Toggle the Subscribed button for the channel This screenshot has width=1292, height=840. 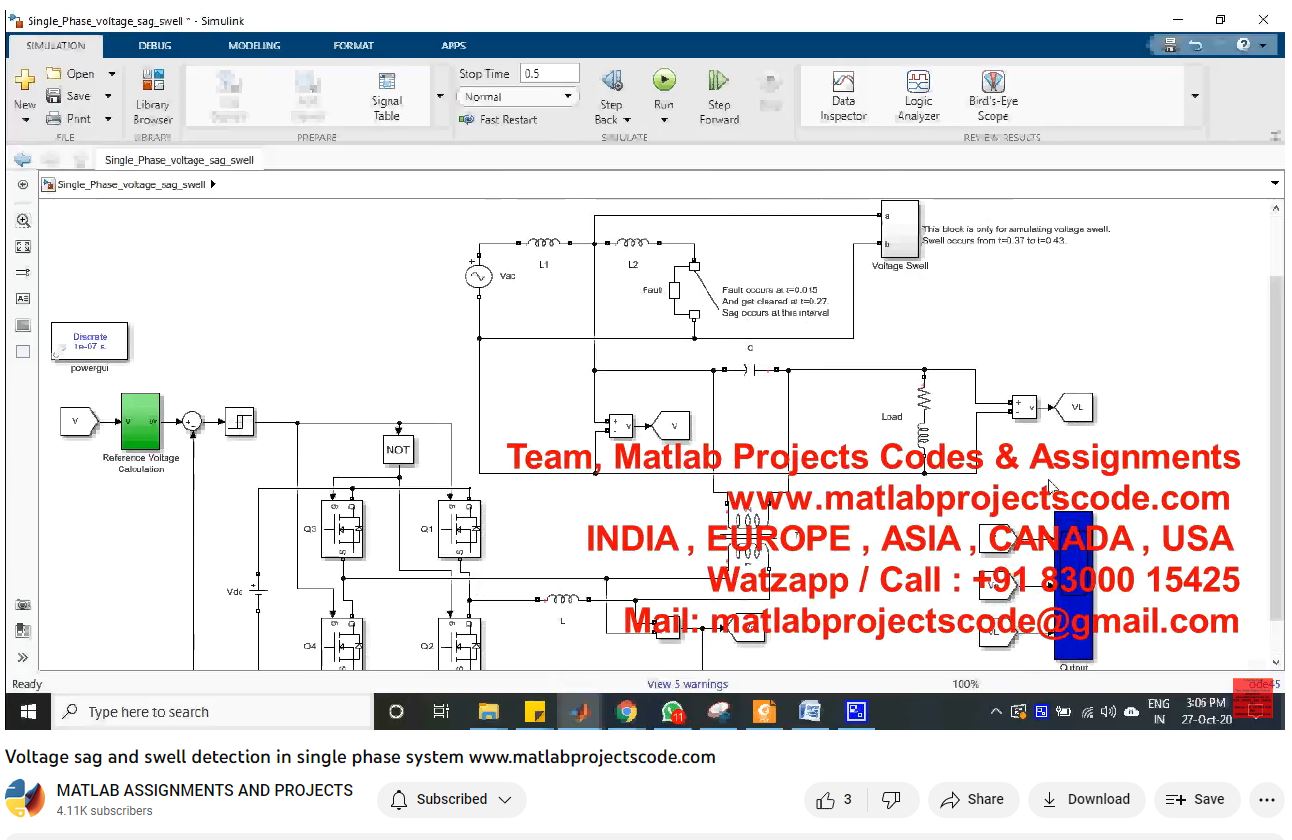[x=451, y=799]
